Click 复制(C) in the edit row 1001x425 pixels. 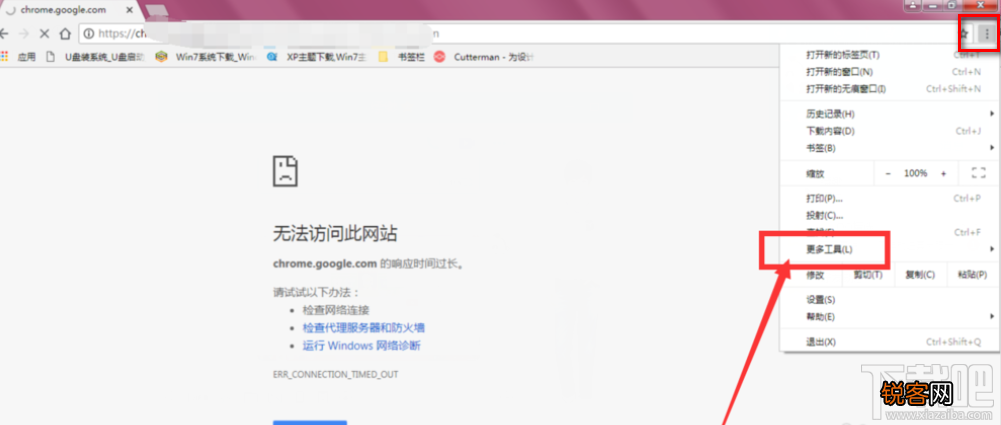[919, 275]
